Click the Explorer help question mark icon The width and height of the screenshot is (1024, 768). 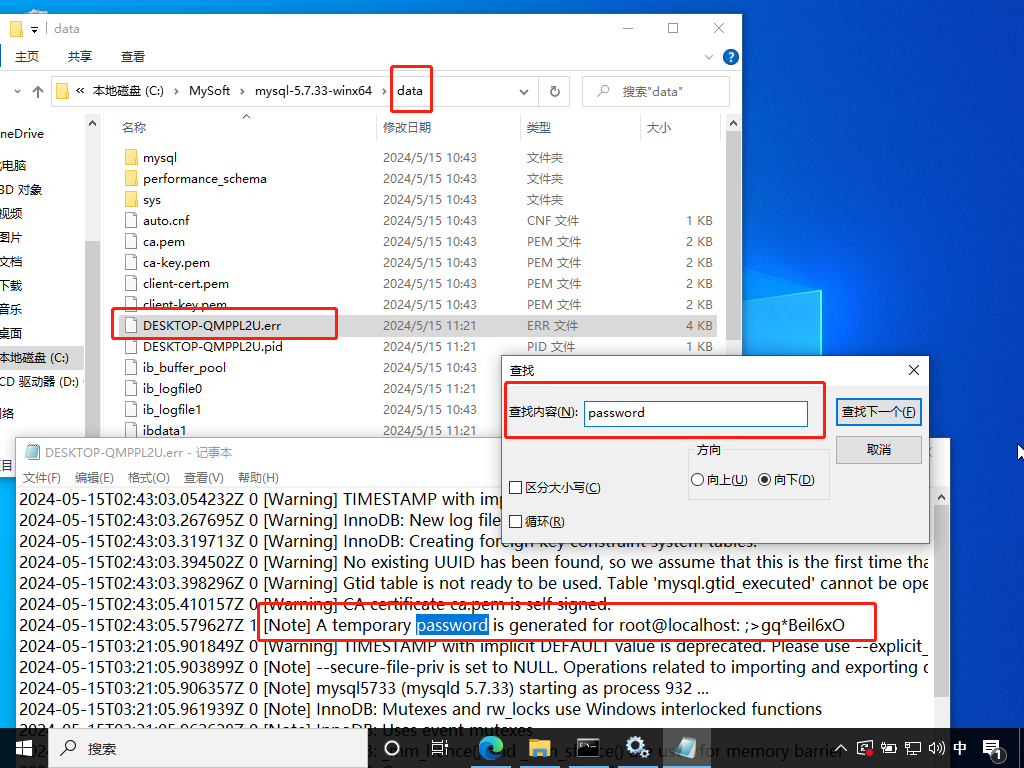pyautogui.click(x=731, y=57)
